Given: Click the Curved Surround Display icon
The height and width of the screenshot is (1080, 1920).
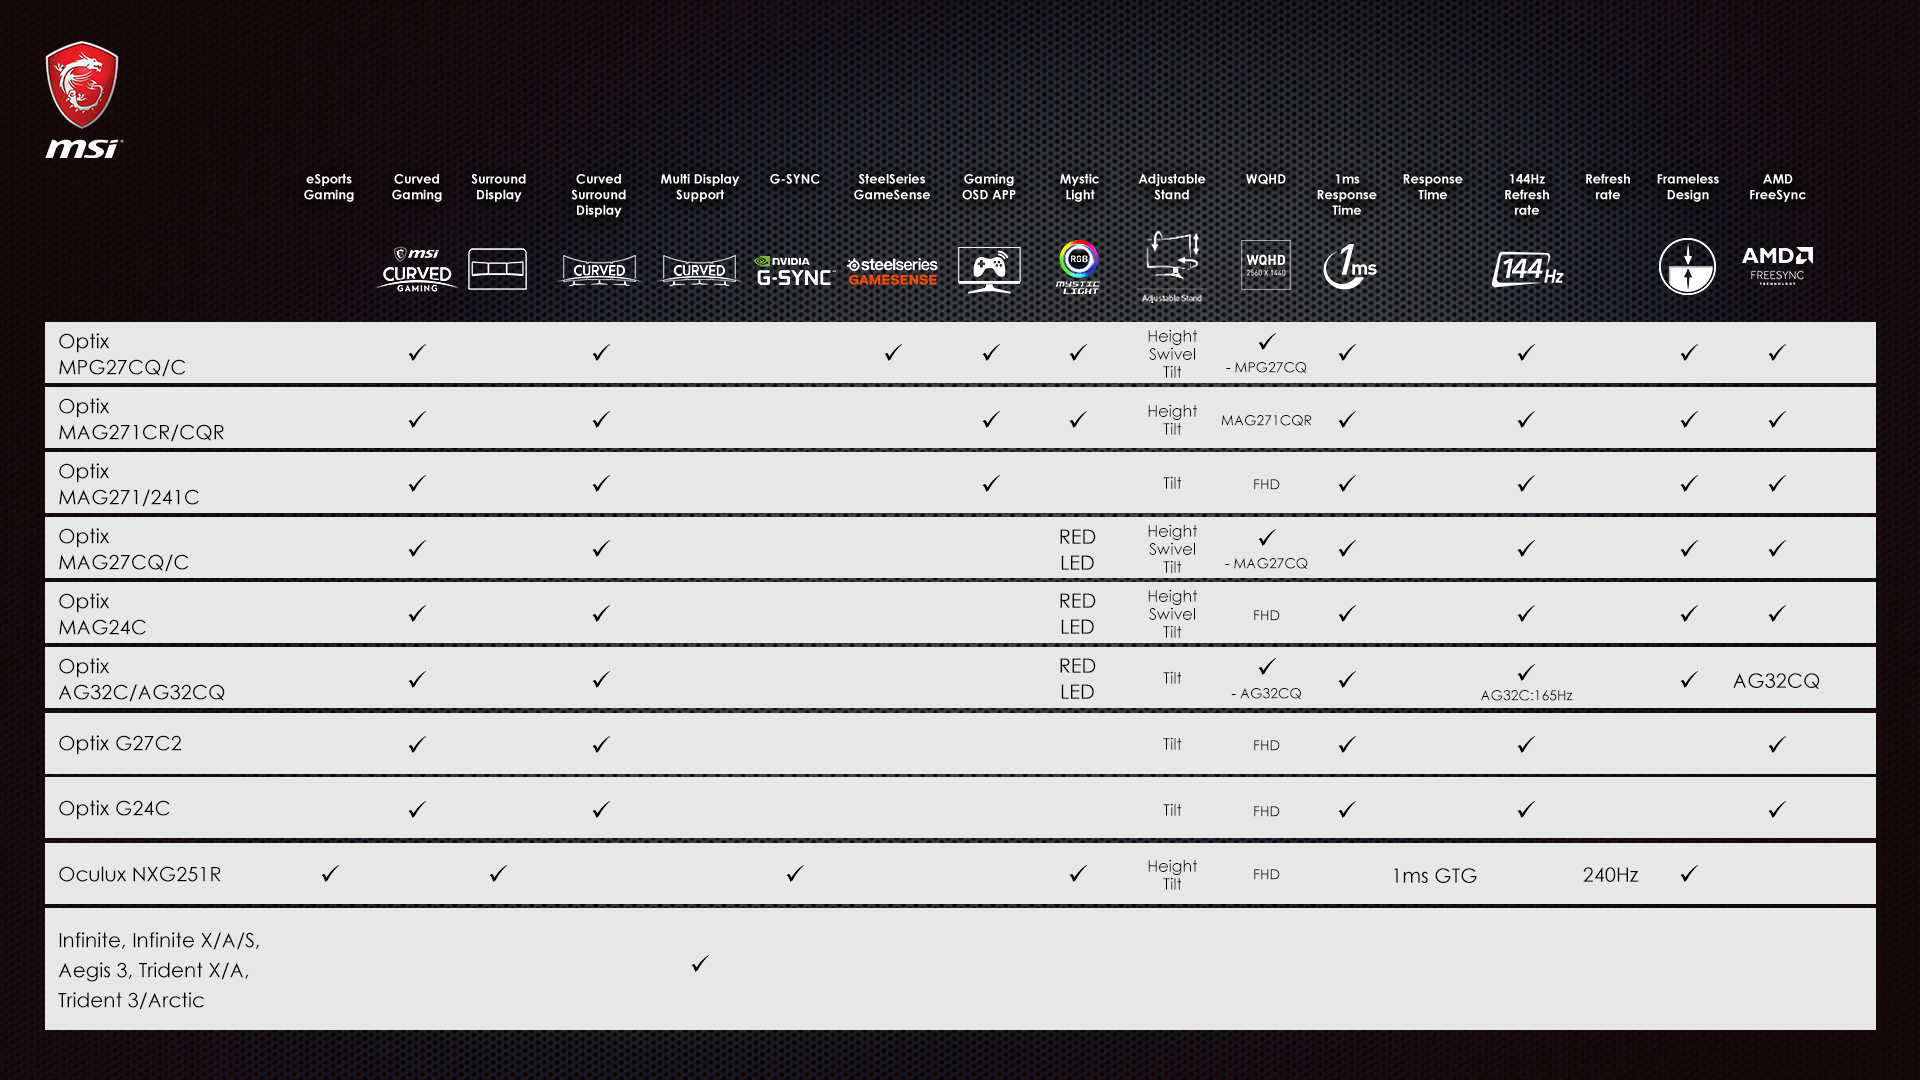Looking at the screenshot, I should point(599,270).
